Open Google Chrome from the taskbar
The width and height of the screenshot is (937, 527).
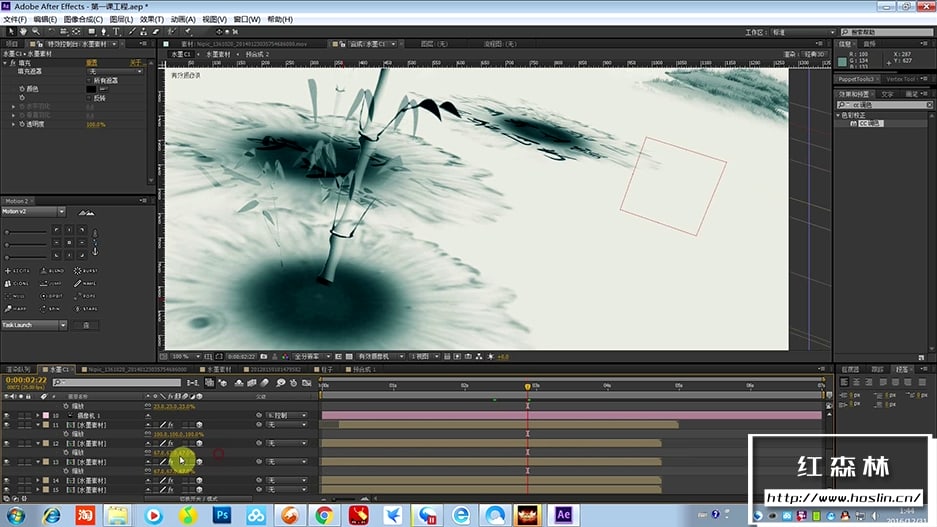coord(324,515)
